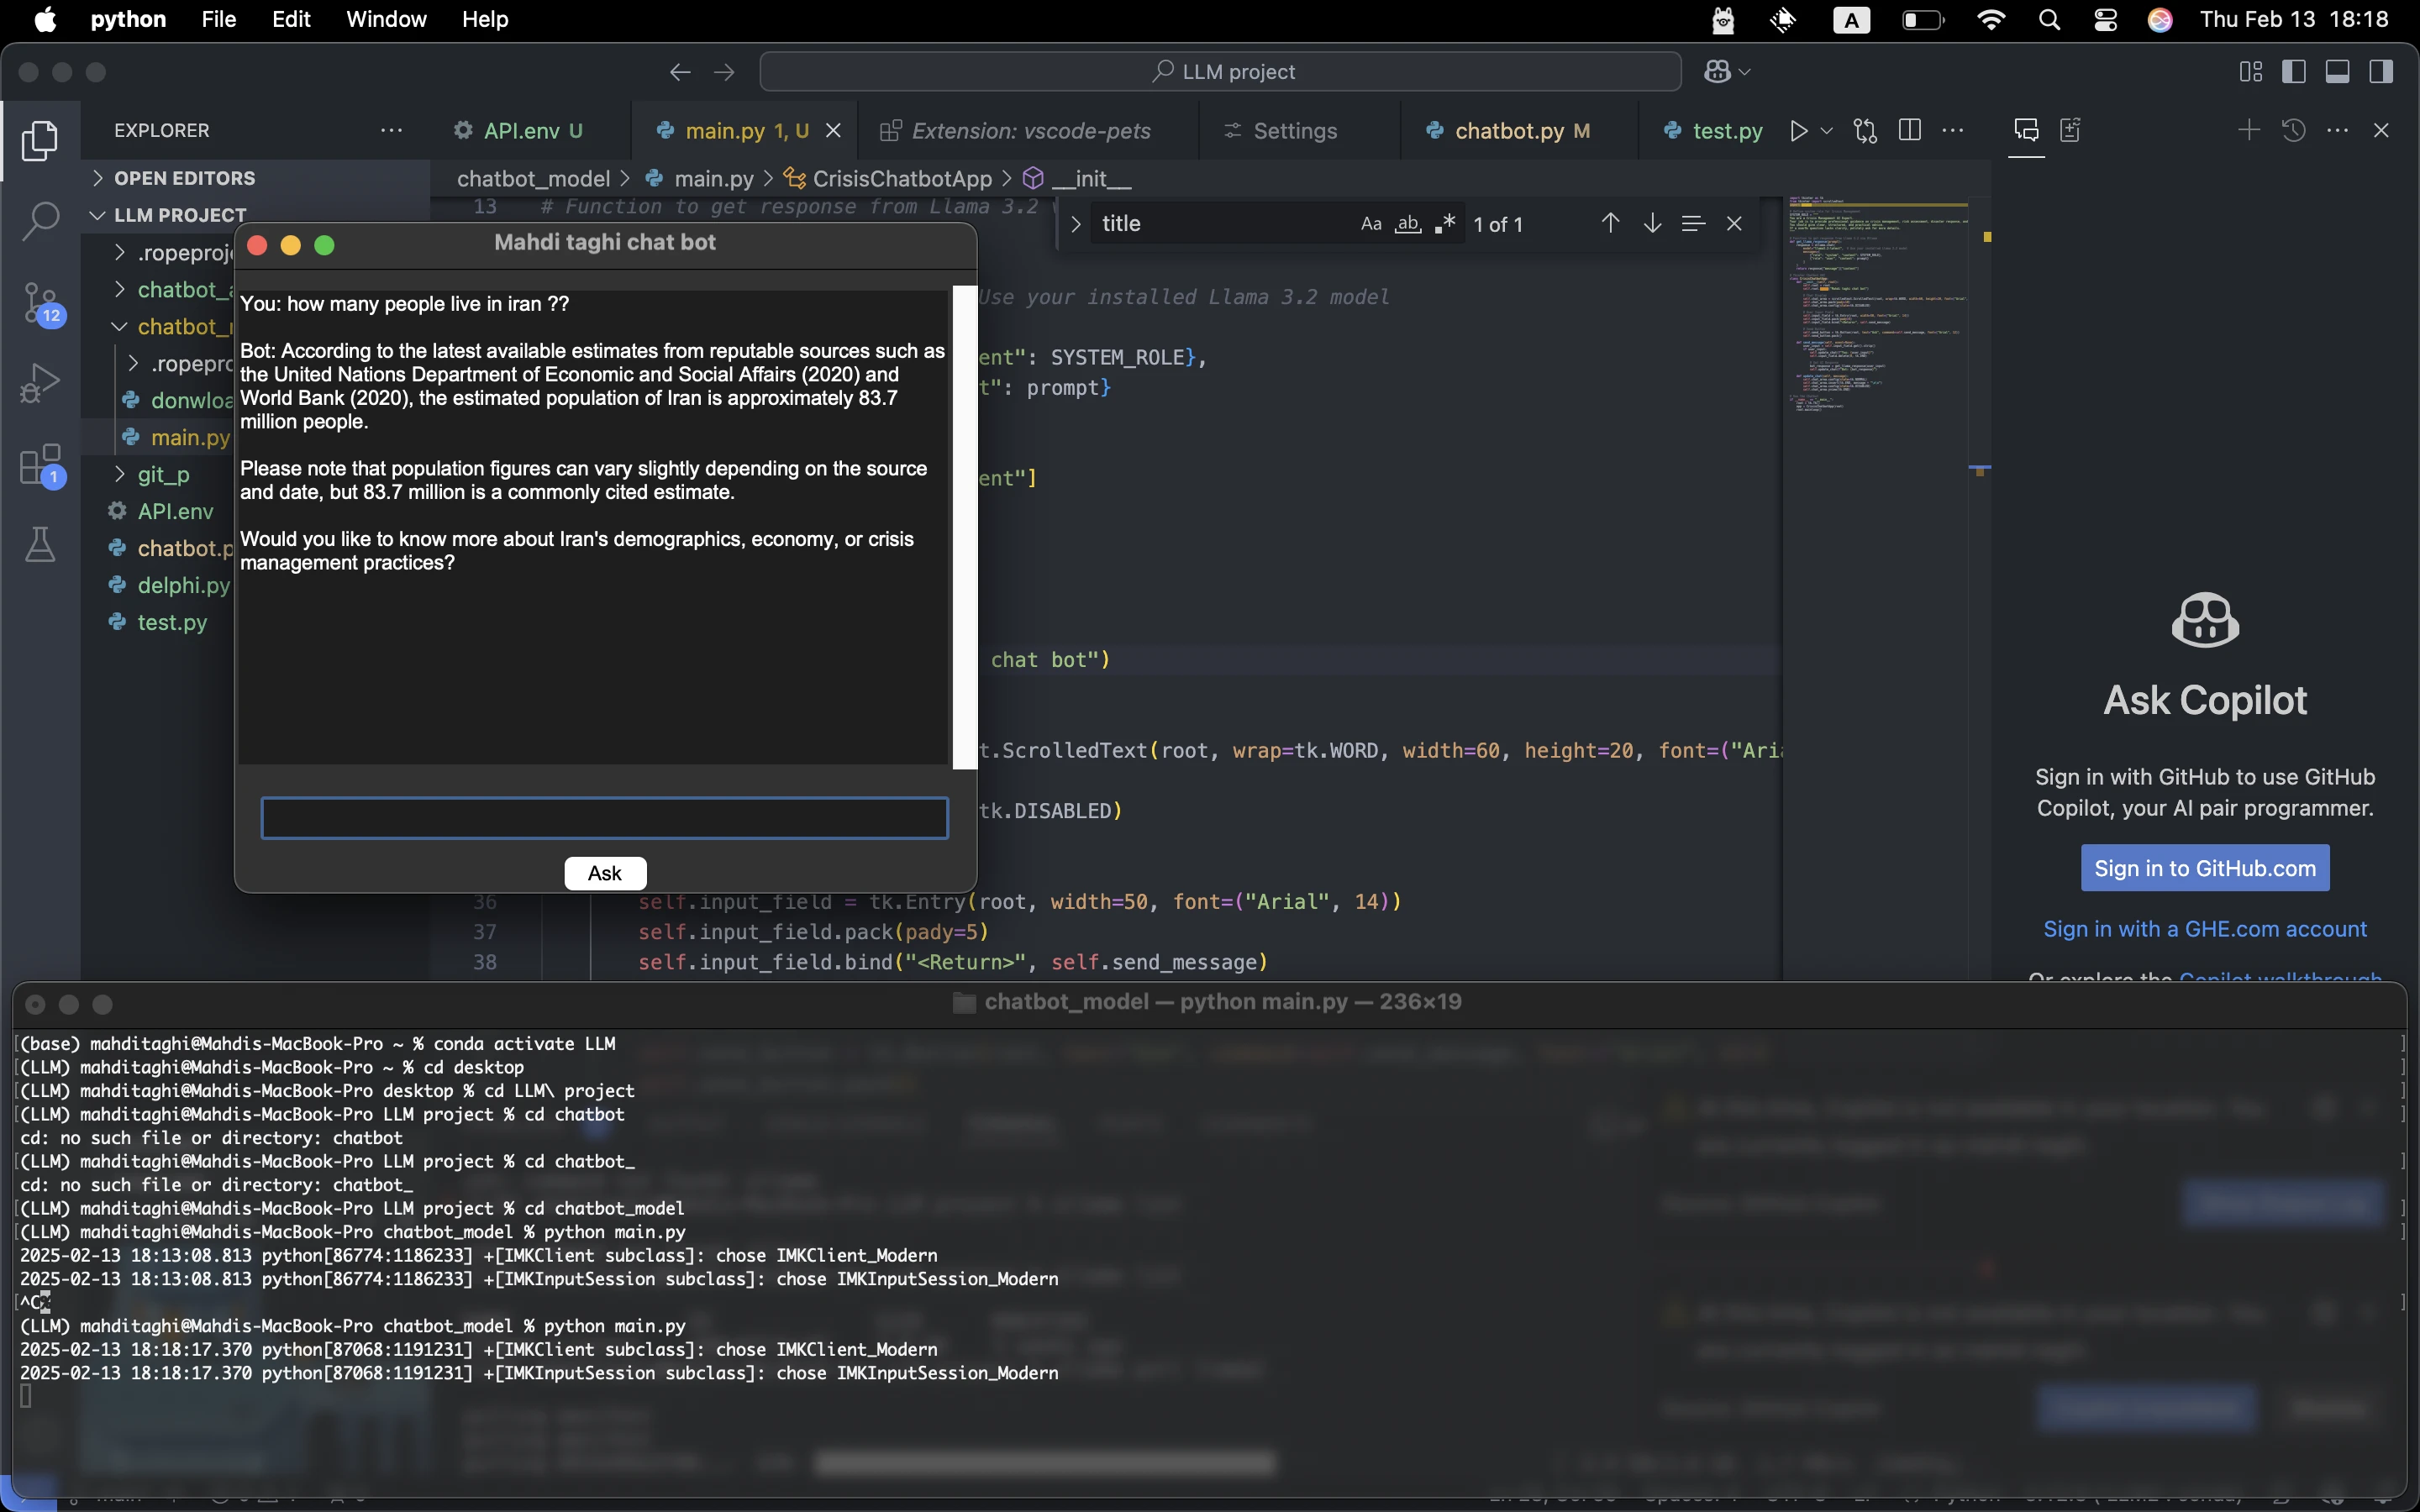Click the Ask button in chat bot
Image resolution: width=2420 pixels, height=1512 pixels.
click(x=604, y=873)
